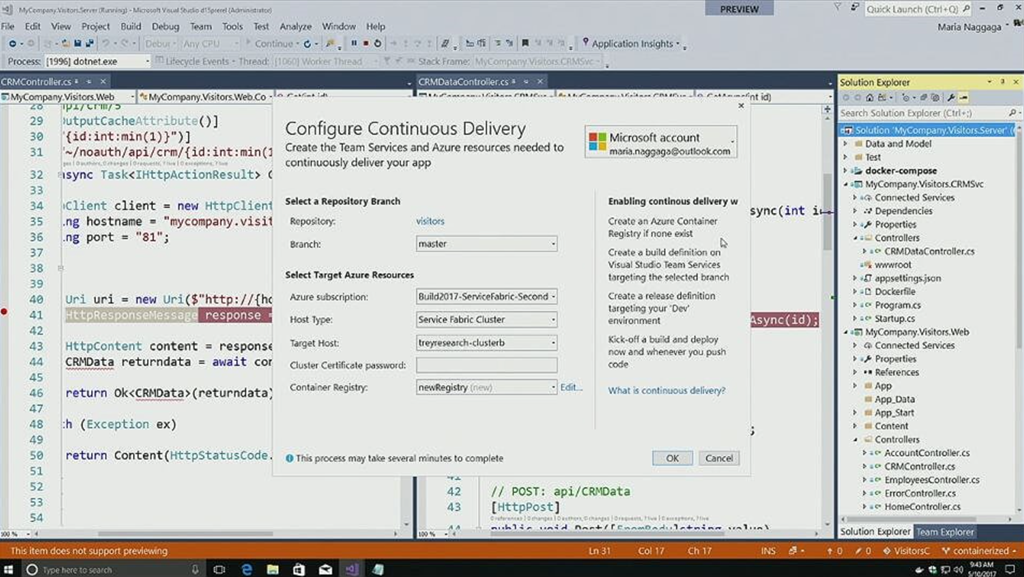Click the Quick Launch search box
Viewport: 1024px width, 577px height.
[x=917, y=8]
